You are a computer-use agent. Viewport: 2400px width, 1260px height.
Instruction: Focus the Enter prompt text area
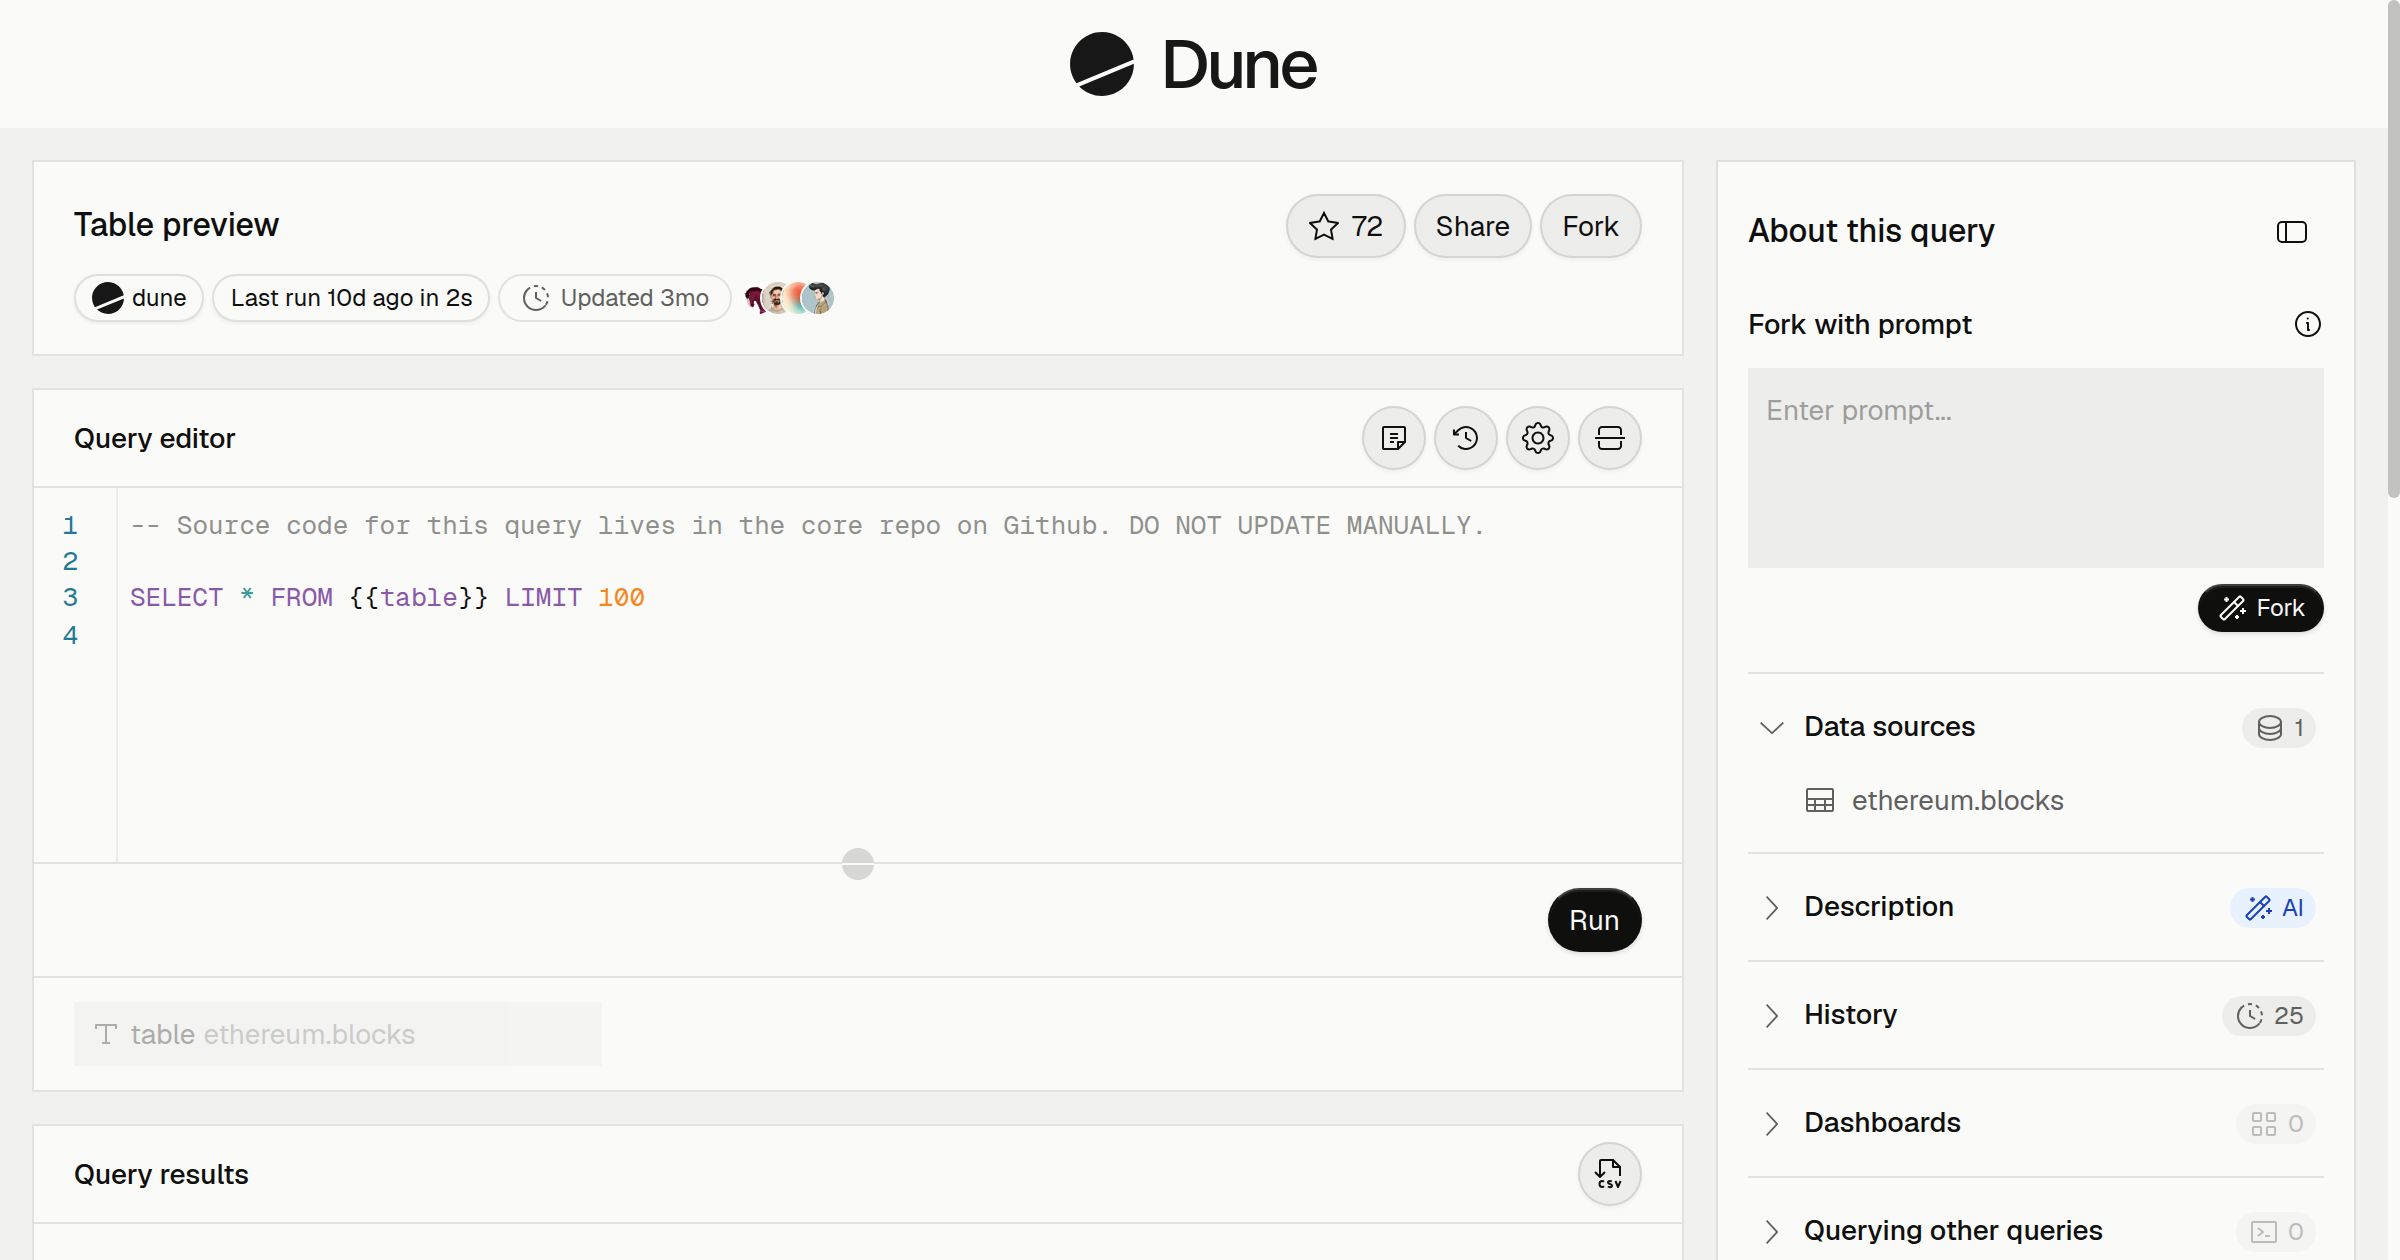point(2036,468)
